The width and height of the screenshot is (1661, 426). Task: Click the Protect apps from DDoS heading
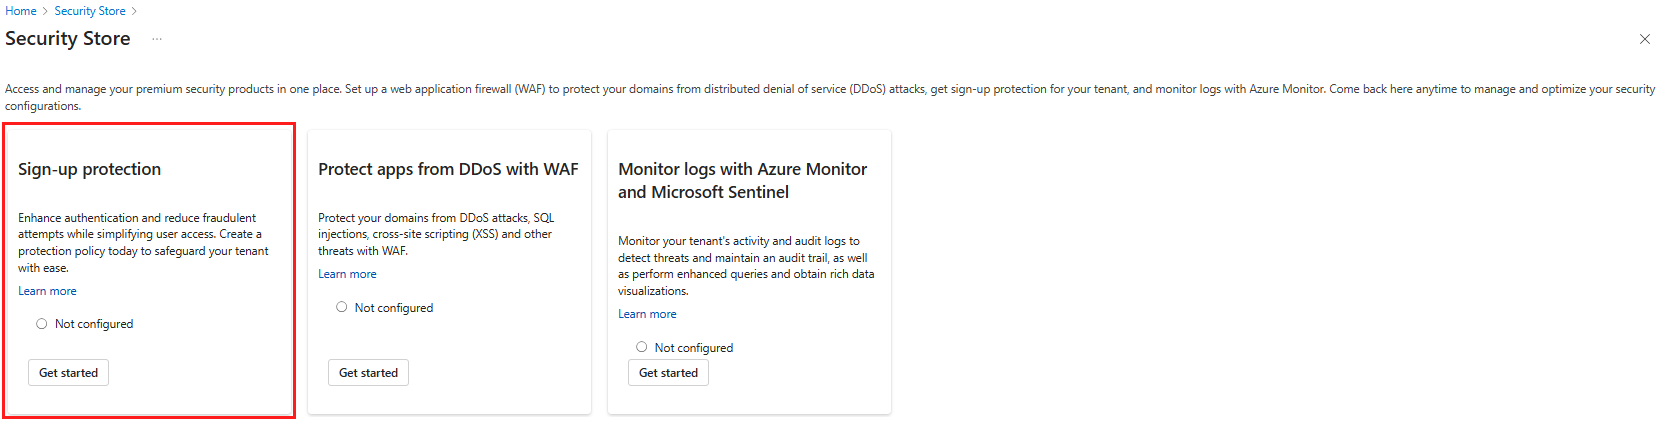[448, 169]
